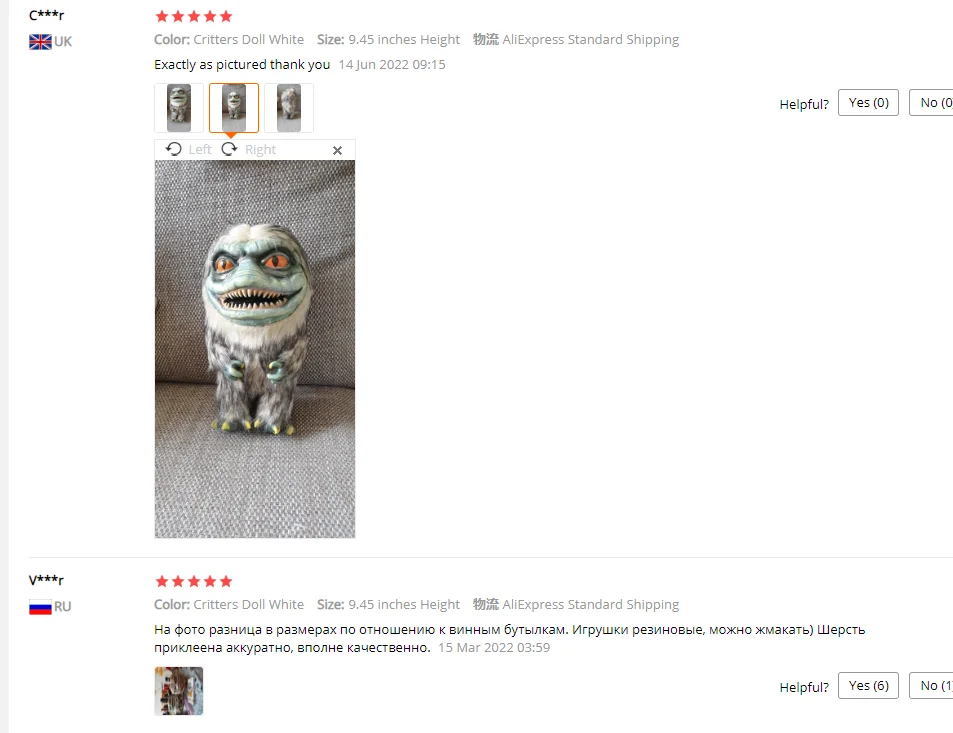
Task: Click the UK flag icon
Action: point(40,42)
